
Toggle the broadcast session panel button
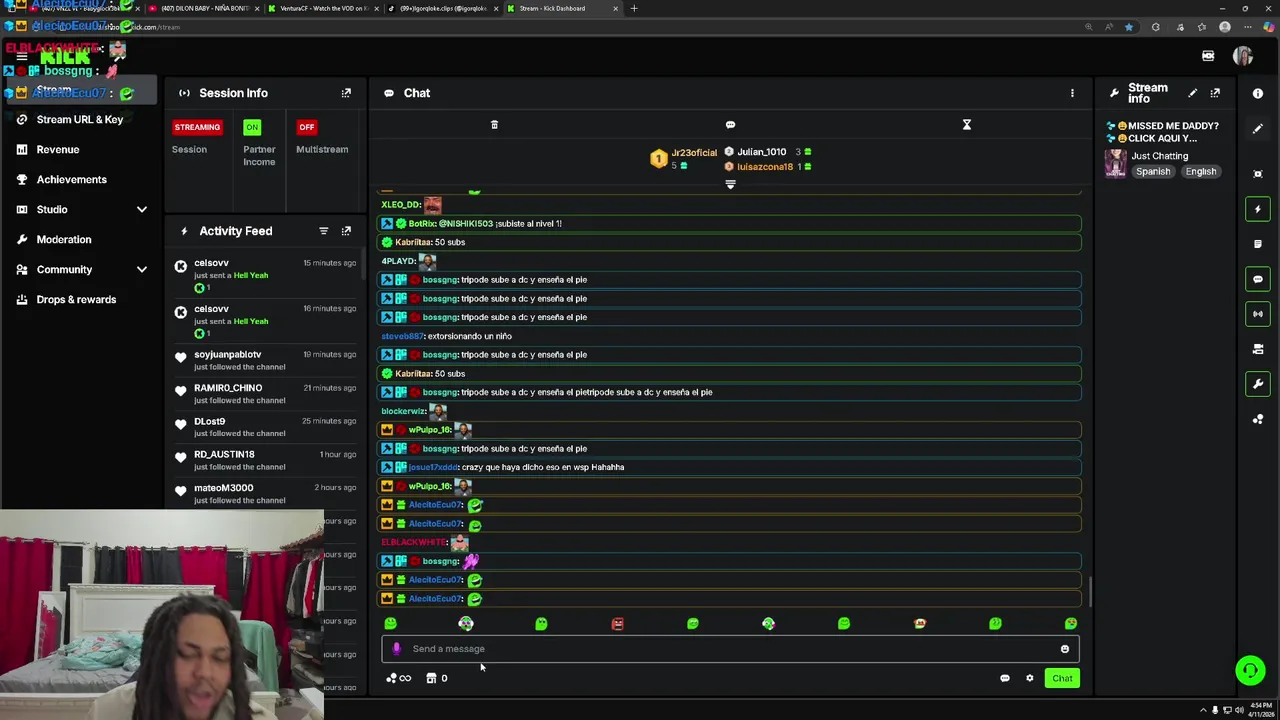tap(1258, 314)
